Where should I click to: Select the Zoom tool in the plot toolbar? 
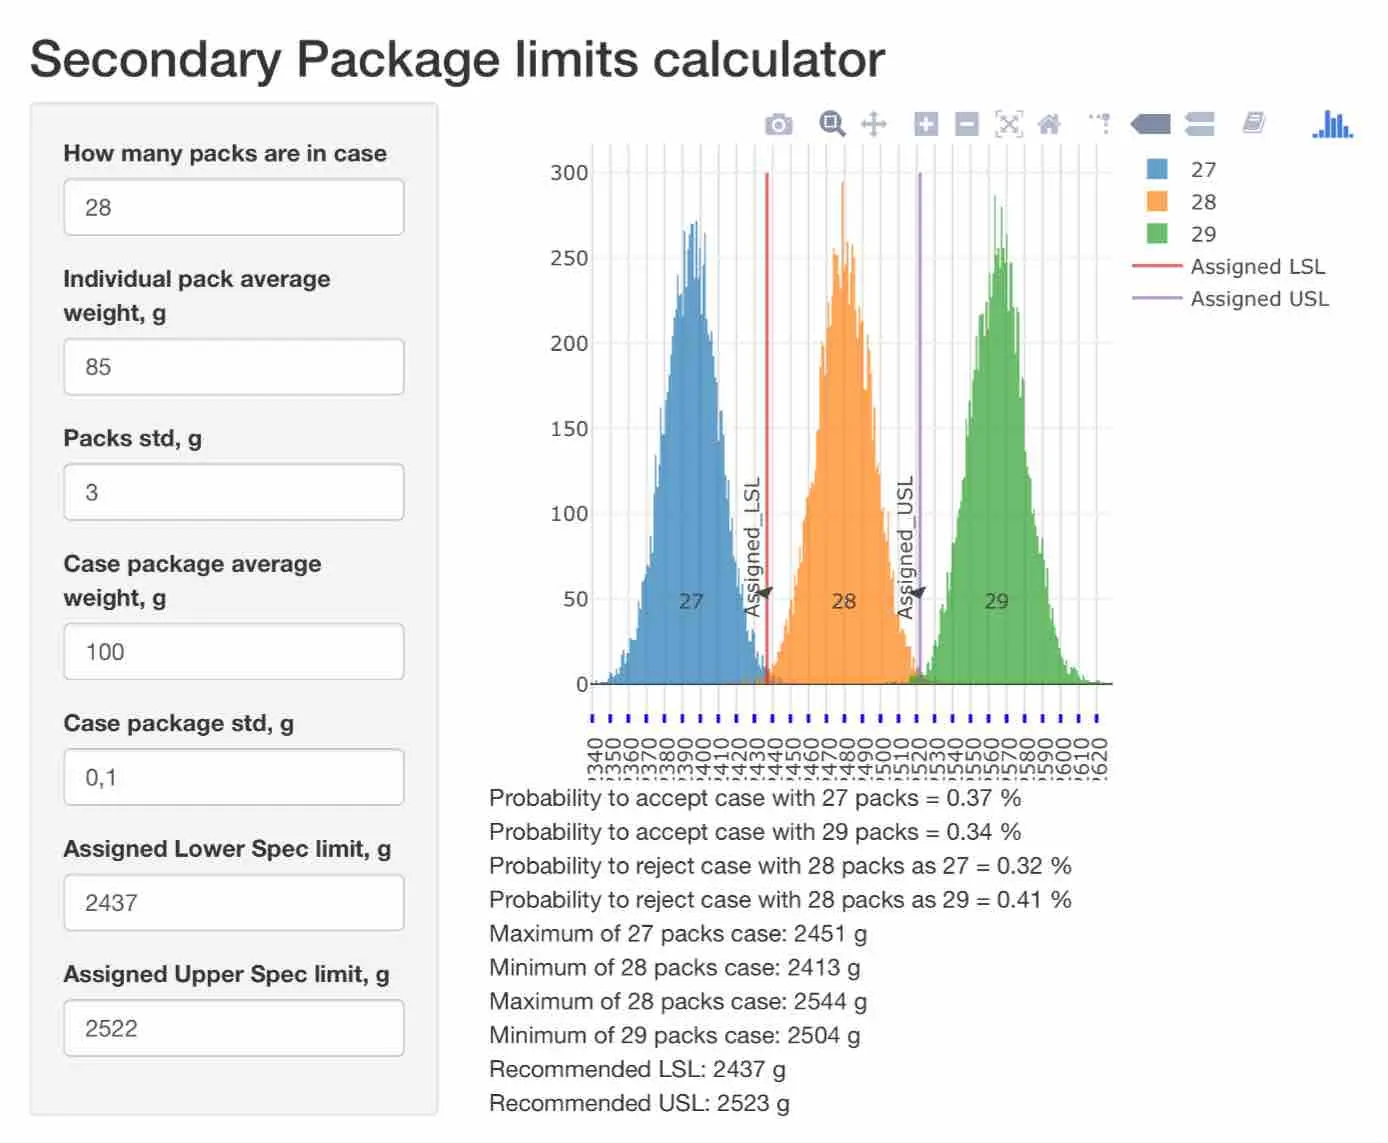[x=832, y=124]
